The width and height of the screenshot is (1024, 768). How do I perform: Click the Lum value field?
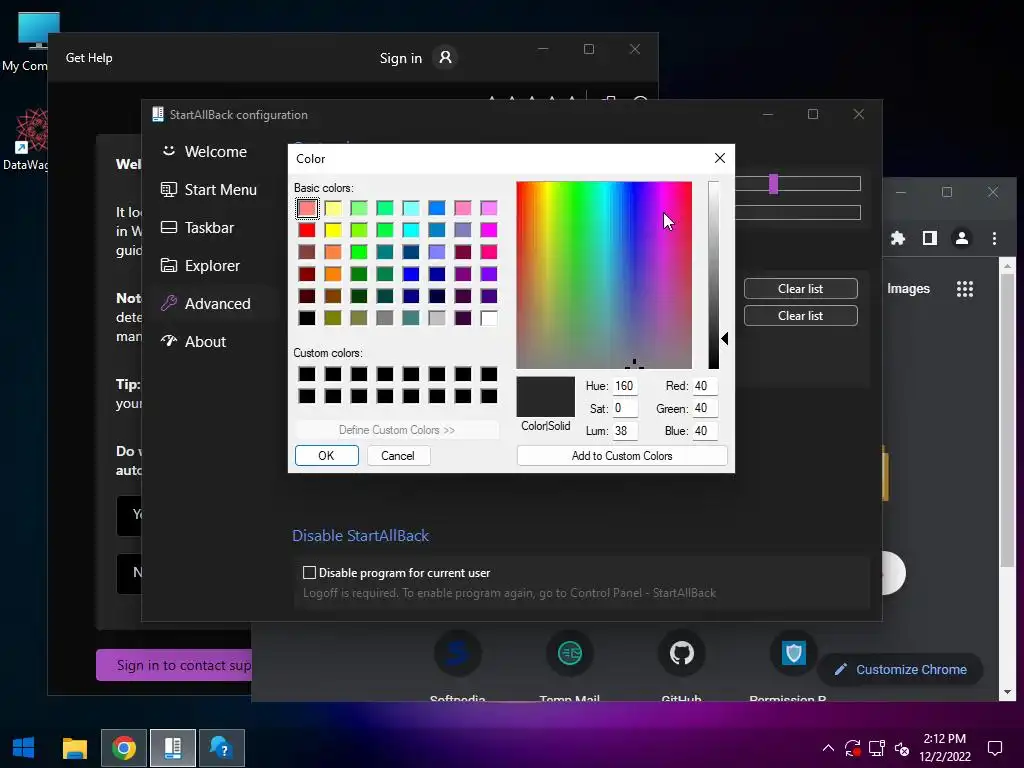tap(624, 431)
